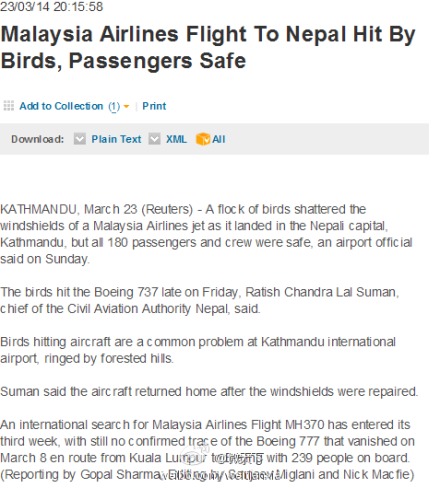The height and width of the screenshot is (488, 440).
Task: Click the Reporting by Gopal Sharma credit line
Action: (x=207, y=474)
